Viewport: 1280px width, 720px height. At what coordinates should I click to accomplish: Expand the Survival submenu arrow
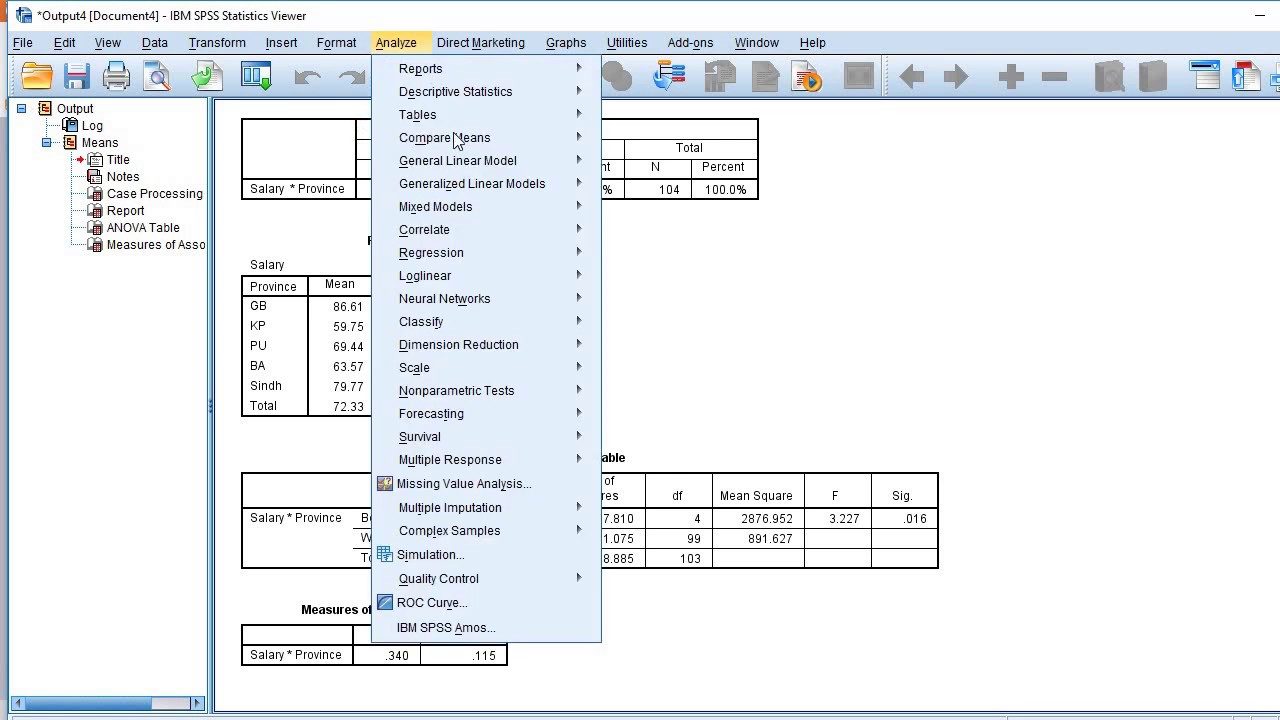click(579, 436)
